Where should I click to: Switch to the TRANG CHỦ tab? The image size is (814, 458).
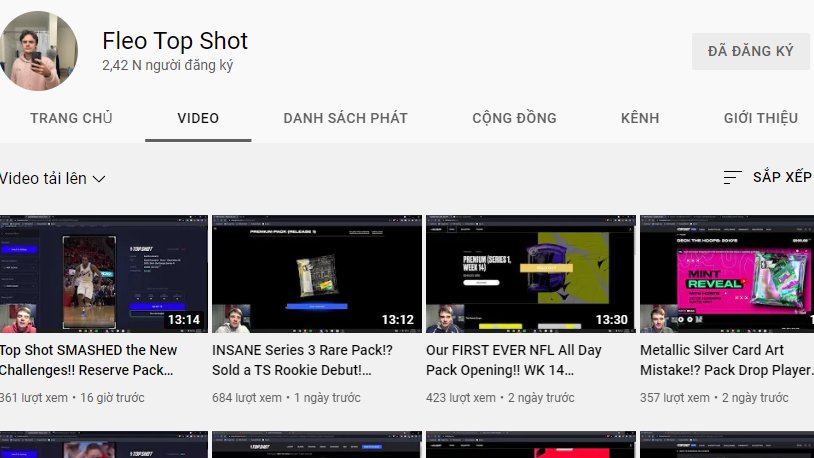(71, 118)
